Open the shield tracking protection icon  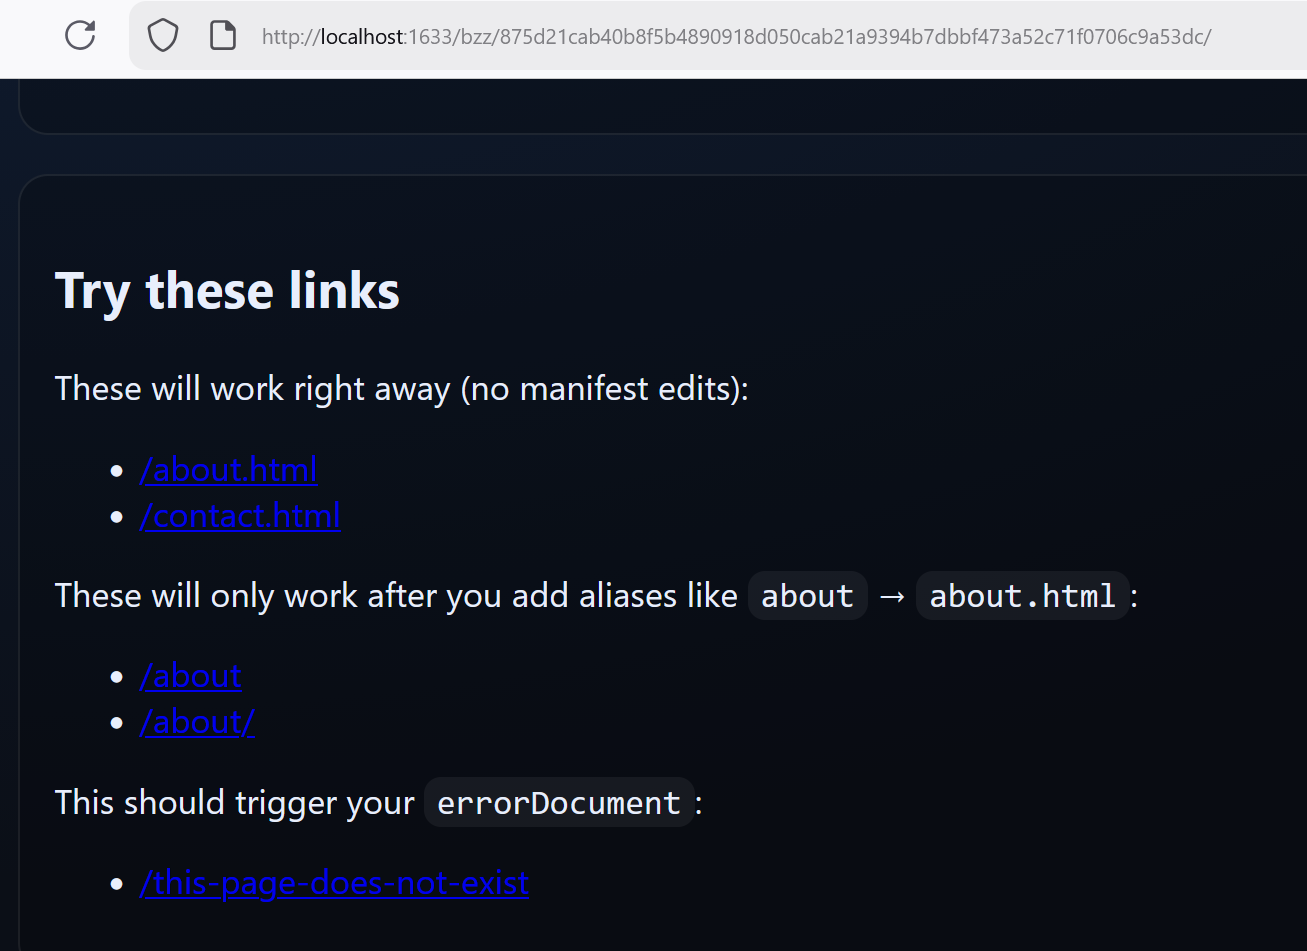pyautogui.click(x=162, y=36)
